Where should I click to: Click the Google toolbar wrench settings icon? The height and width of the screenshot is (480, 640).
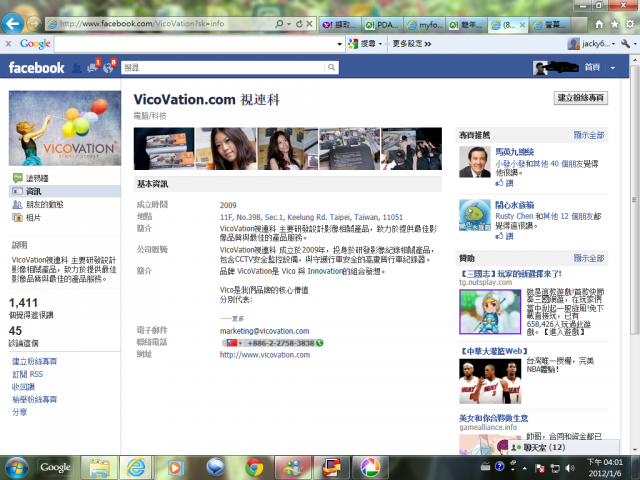pos(625,43)
